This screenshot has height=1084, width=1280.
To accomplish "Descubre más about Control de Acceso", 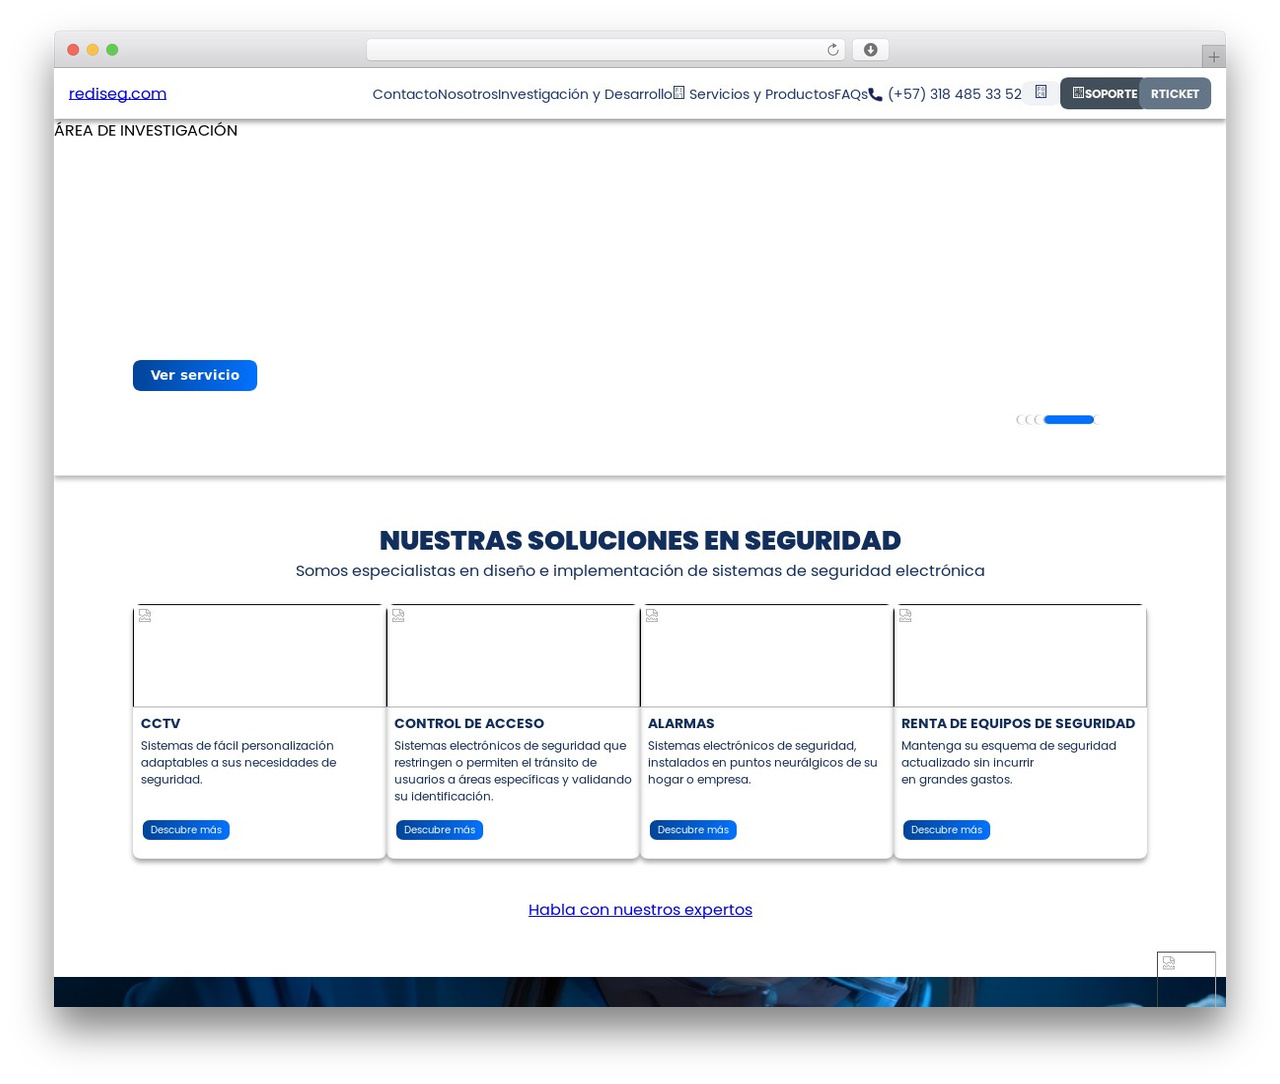I will (x=440, y=830).
